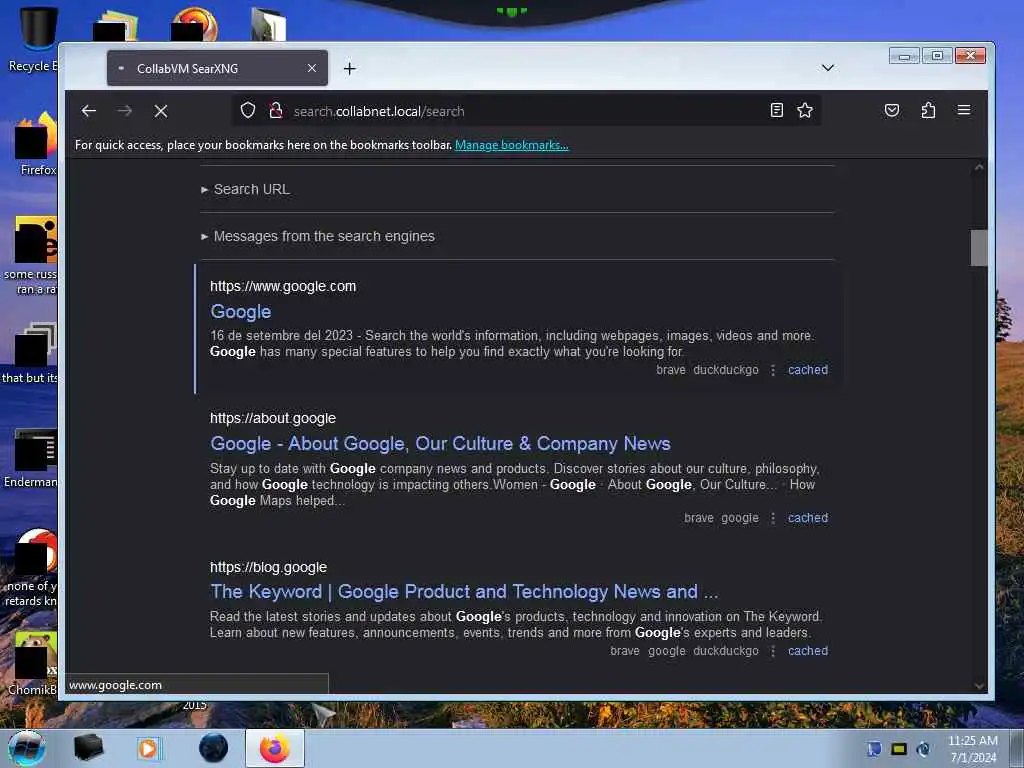Open cached version of about.google result
Image resolution: width=1024 pixels, height=768 pixels.
point(808,518)
